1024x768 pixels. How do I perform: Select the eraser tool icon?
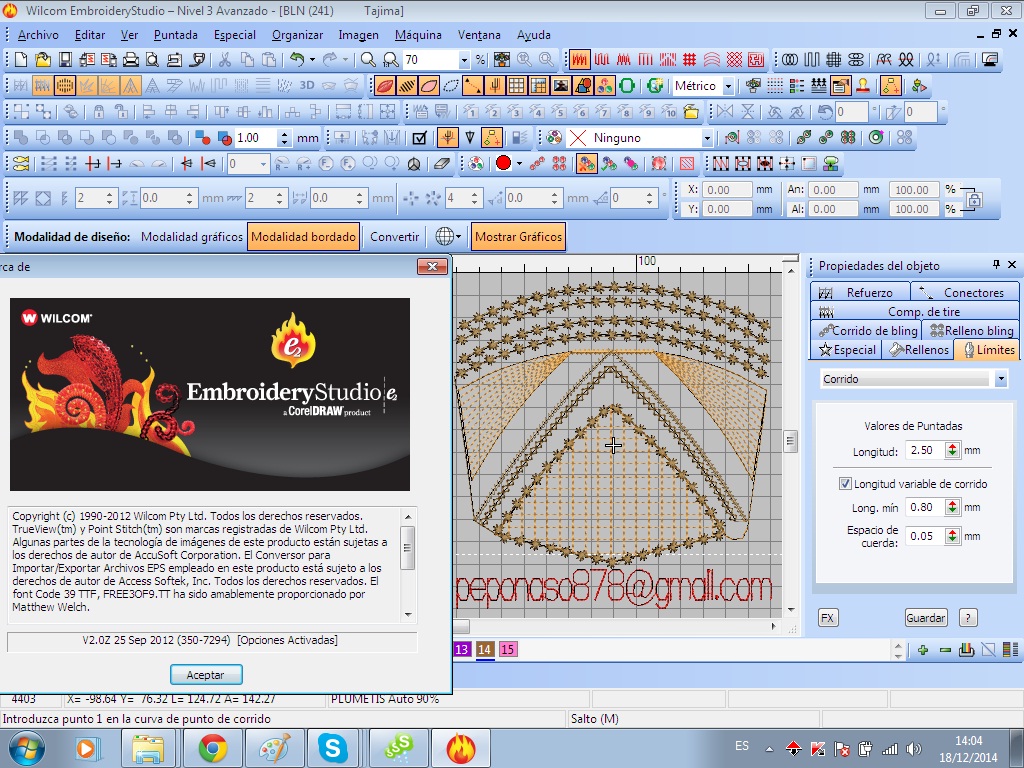[442, 163]
